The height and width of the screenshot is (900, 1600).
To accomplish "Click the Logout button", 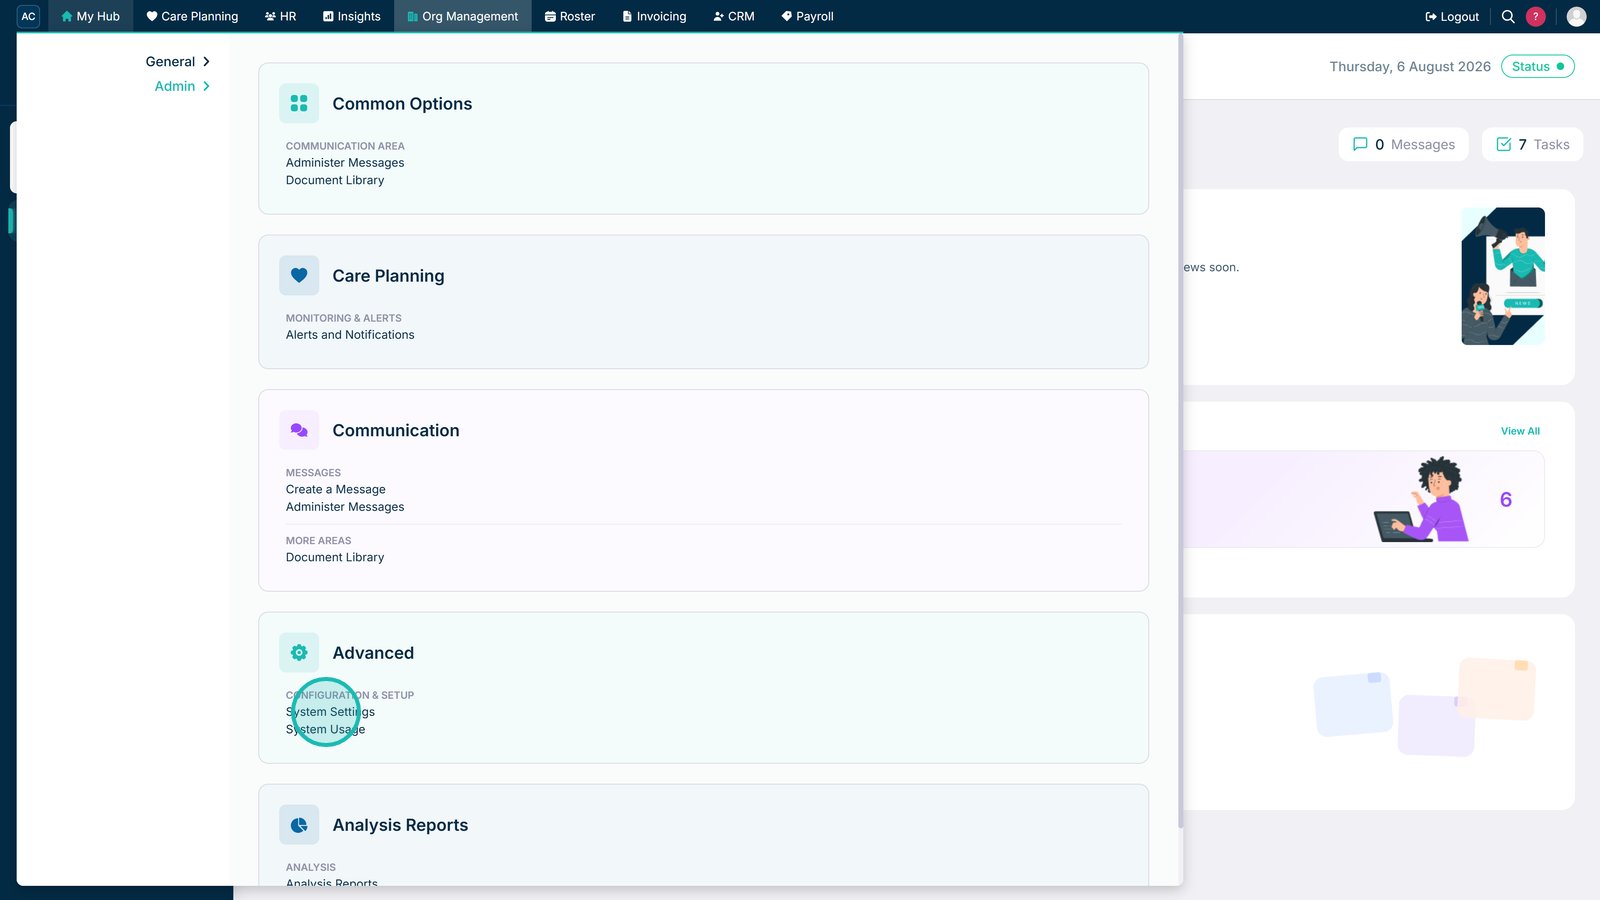I will click(1452, 16).
